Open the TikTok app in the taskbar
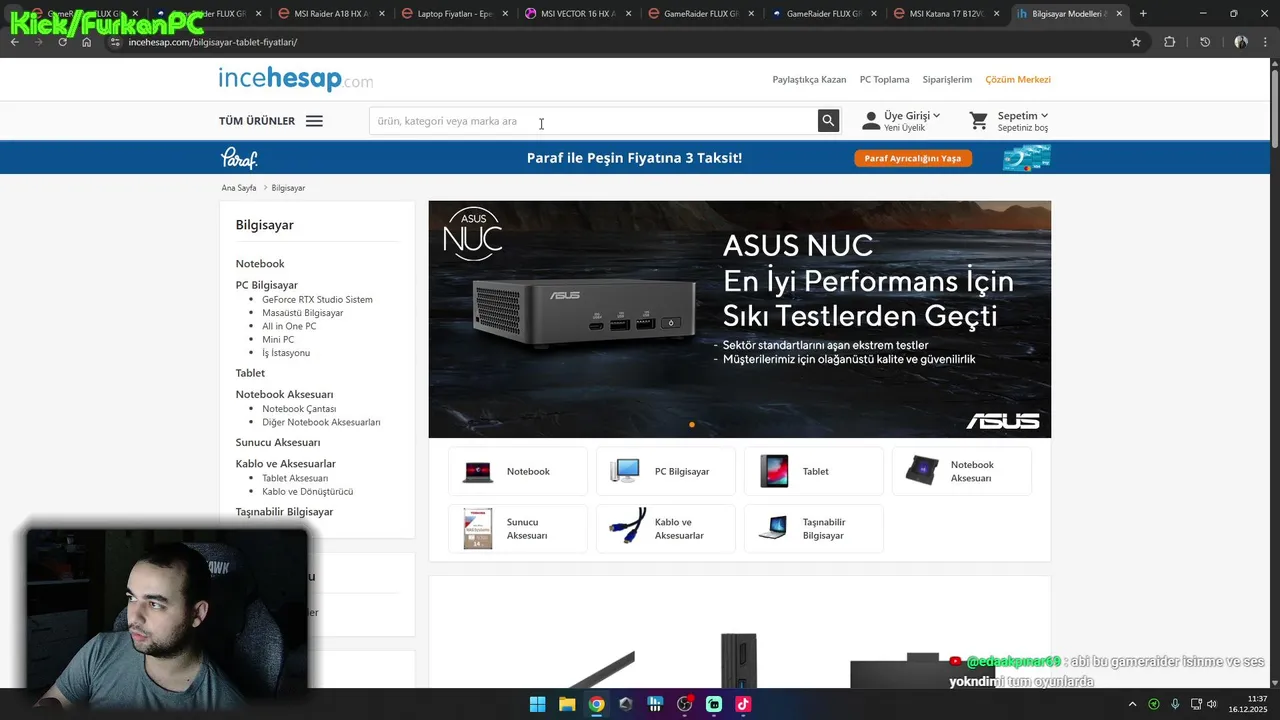The width and height of the screenshot is (1280, 720). coord(743,704)
